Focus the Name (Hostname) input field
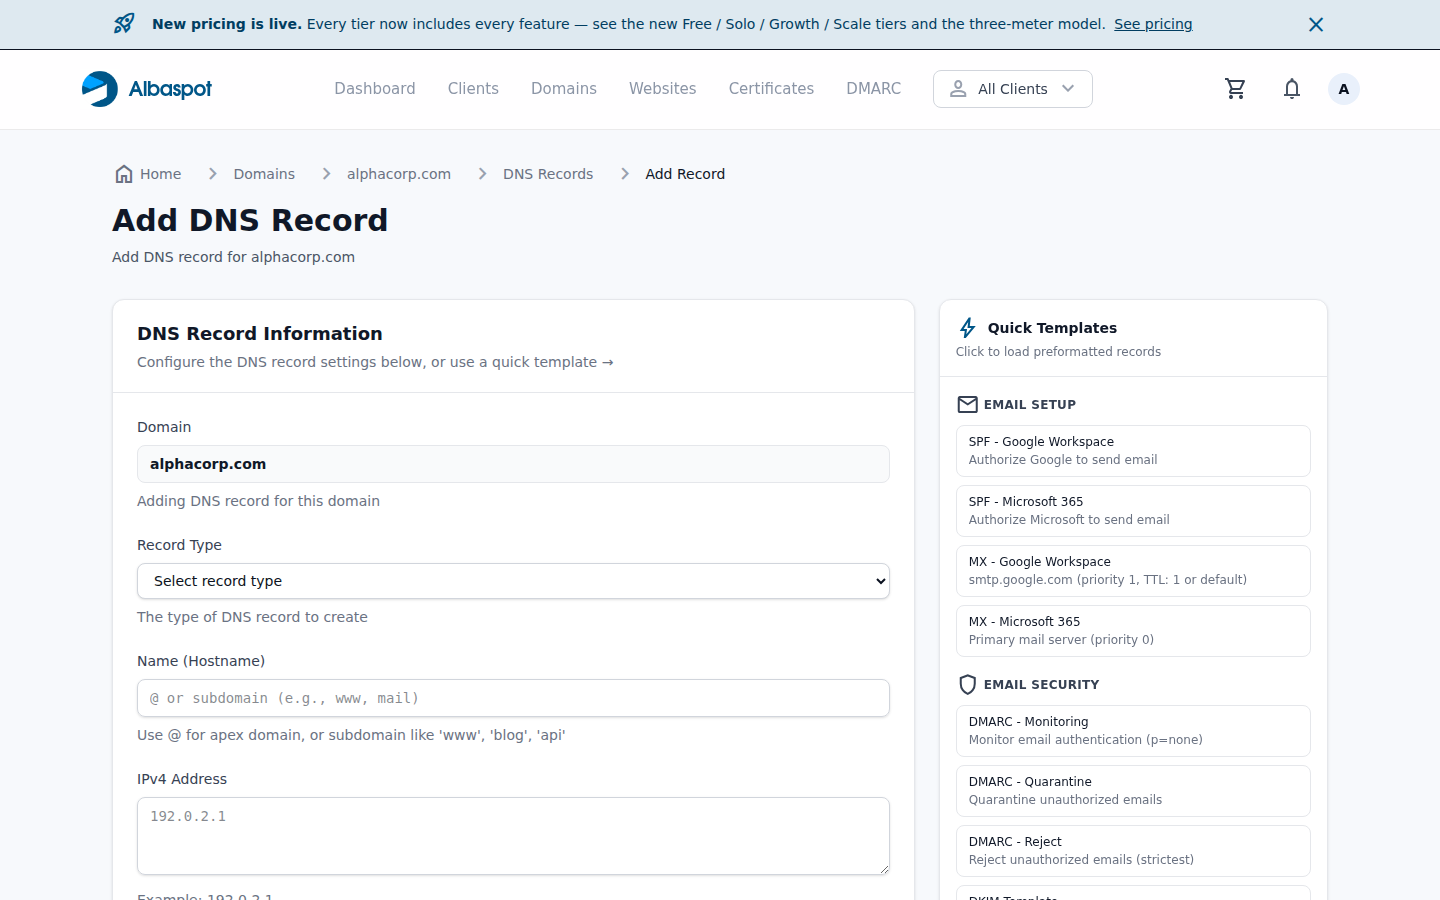Screen dimensions: 1440x900 [x=513, y=698]
